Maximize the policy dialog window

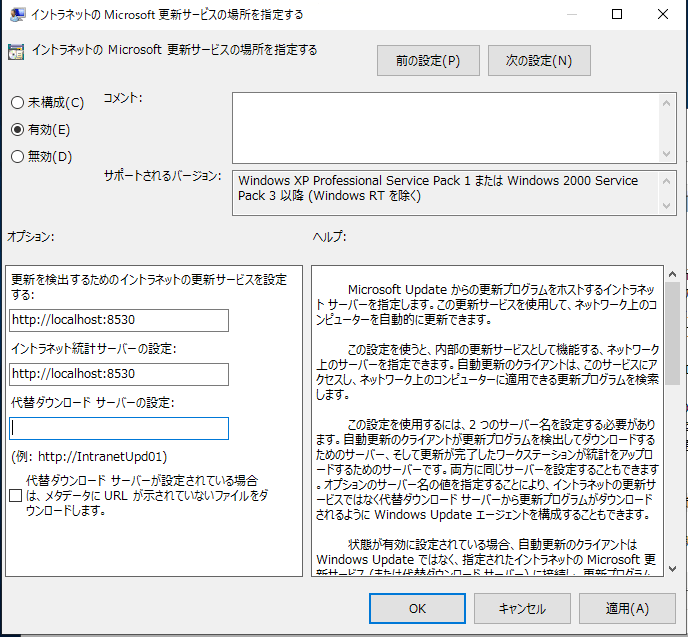pyautogui.click(x=616, y=14)
